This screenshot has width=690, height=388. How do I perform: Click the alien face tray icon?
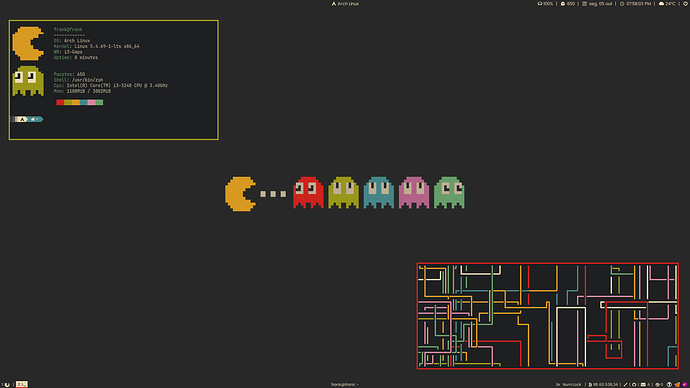click(669, 384)
